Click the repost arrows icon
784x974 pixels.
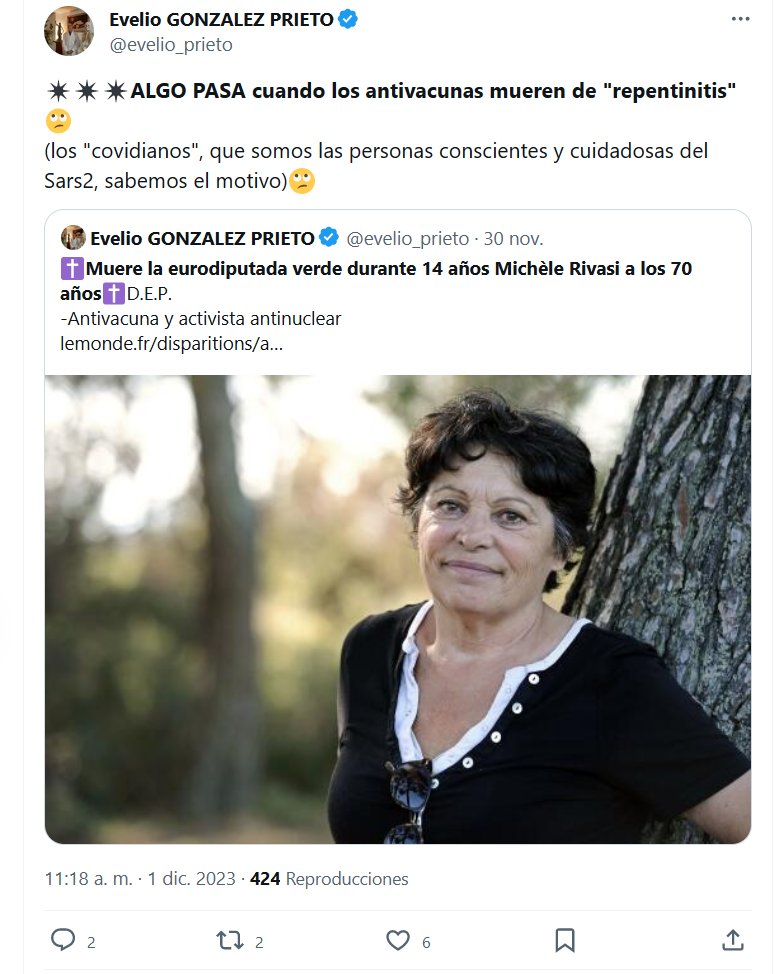click(229, 940)
